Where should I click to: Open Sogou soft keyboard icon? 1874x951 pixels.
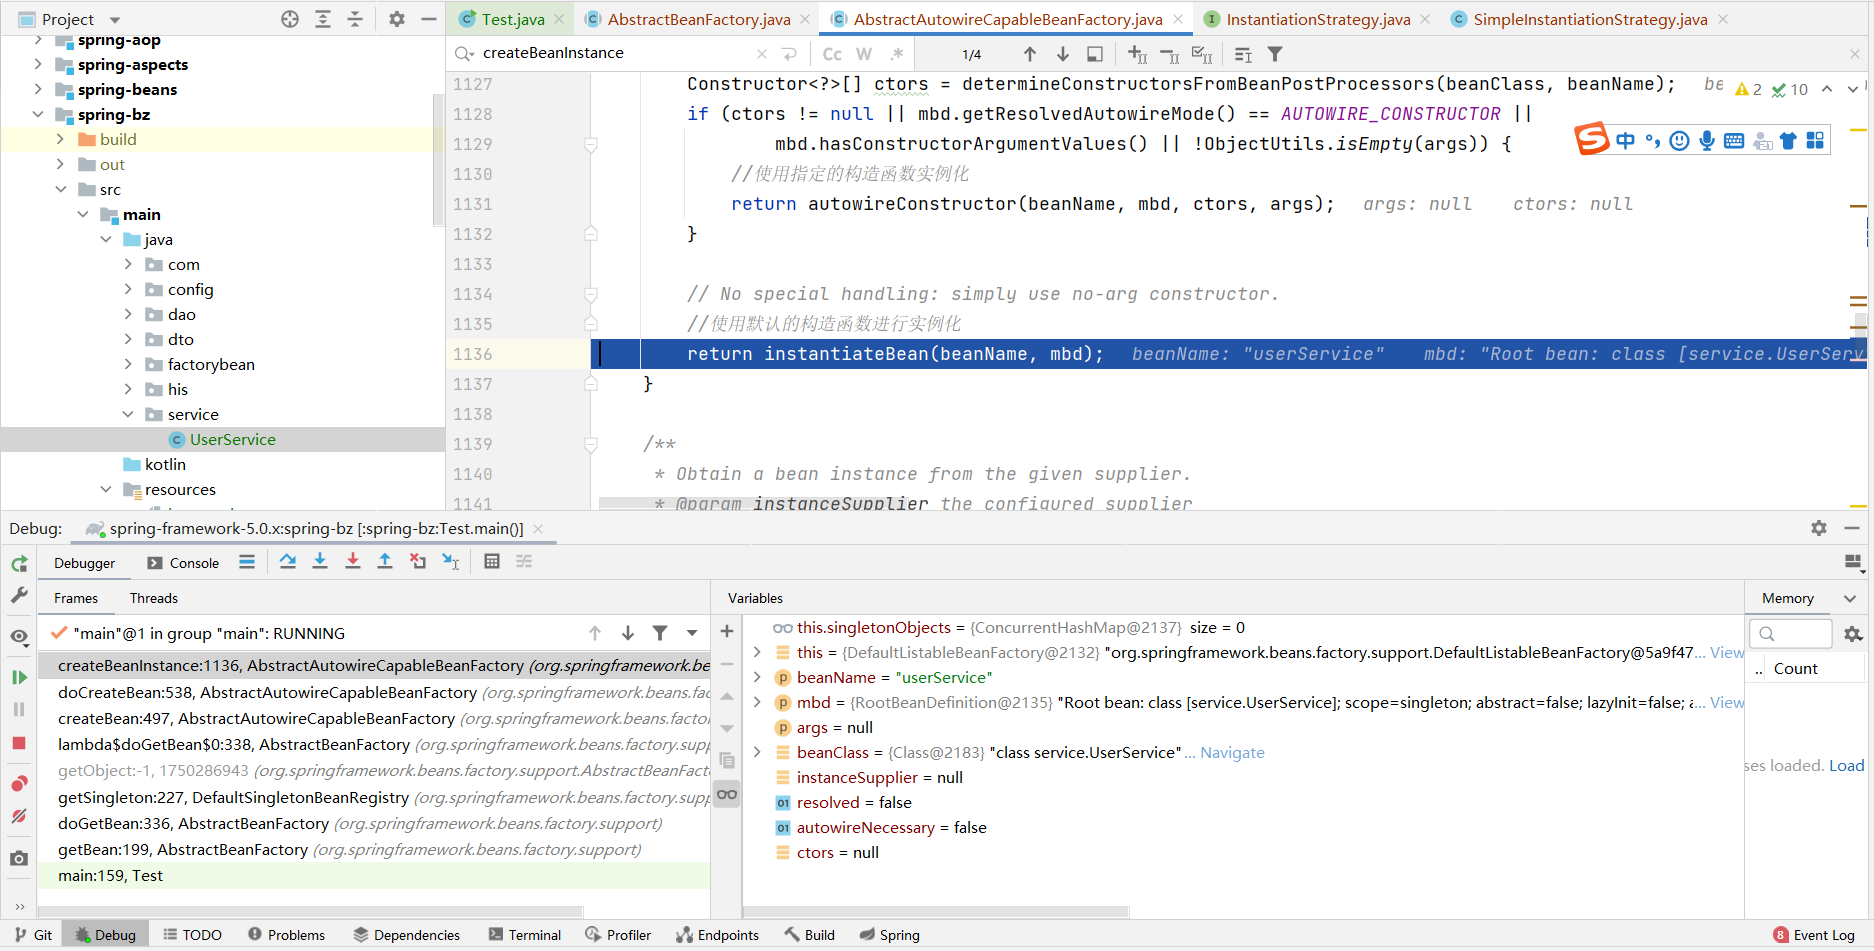pyautogui.click(x=1734, y=141)
